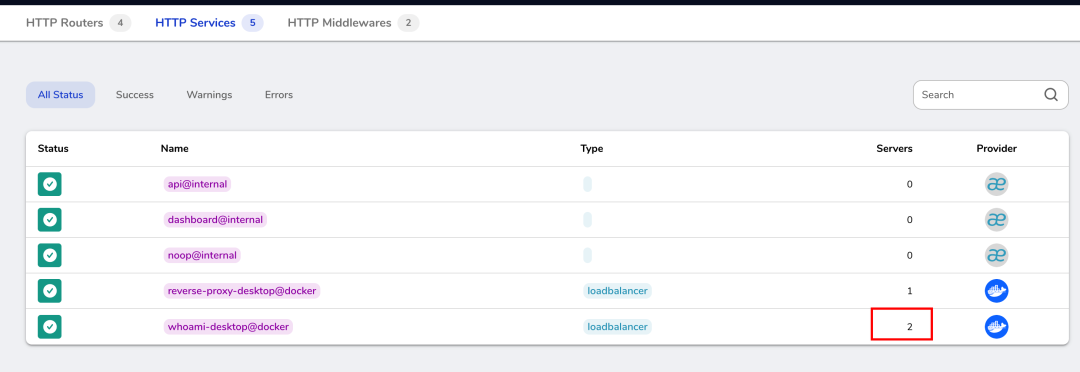Show only services with Errors

(x=278, y=95)
